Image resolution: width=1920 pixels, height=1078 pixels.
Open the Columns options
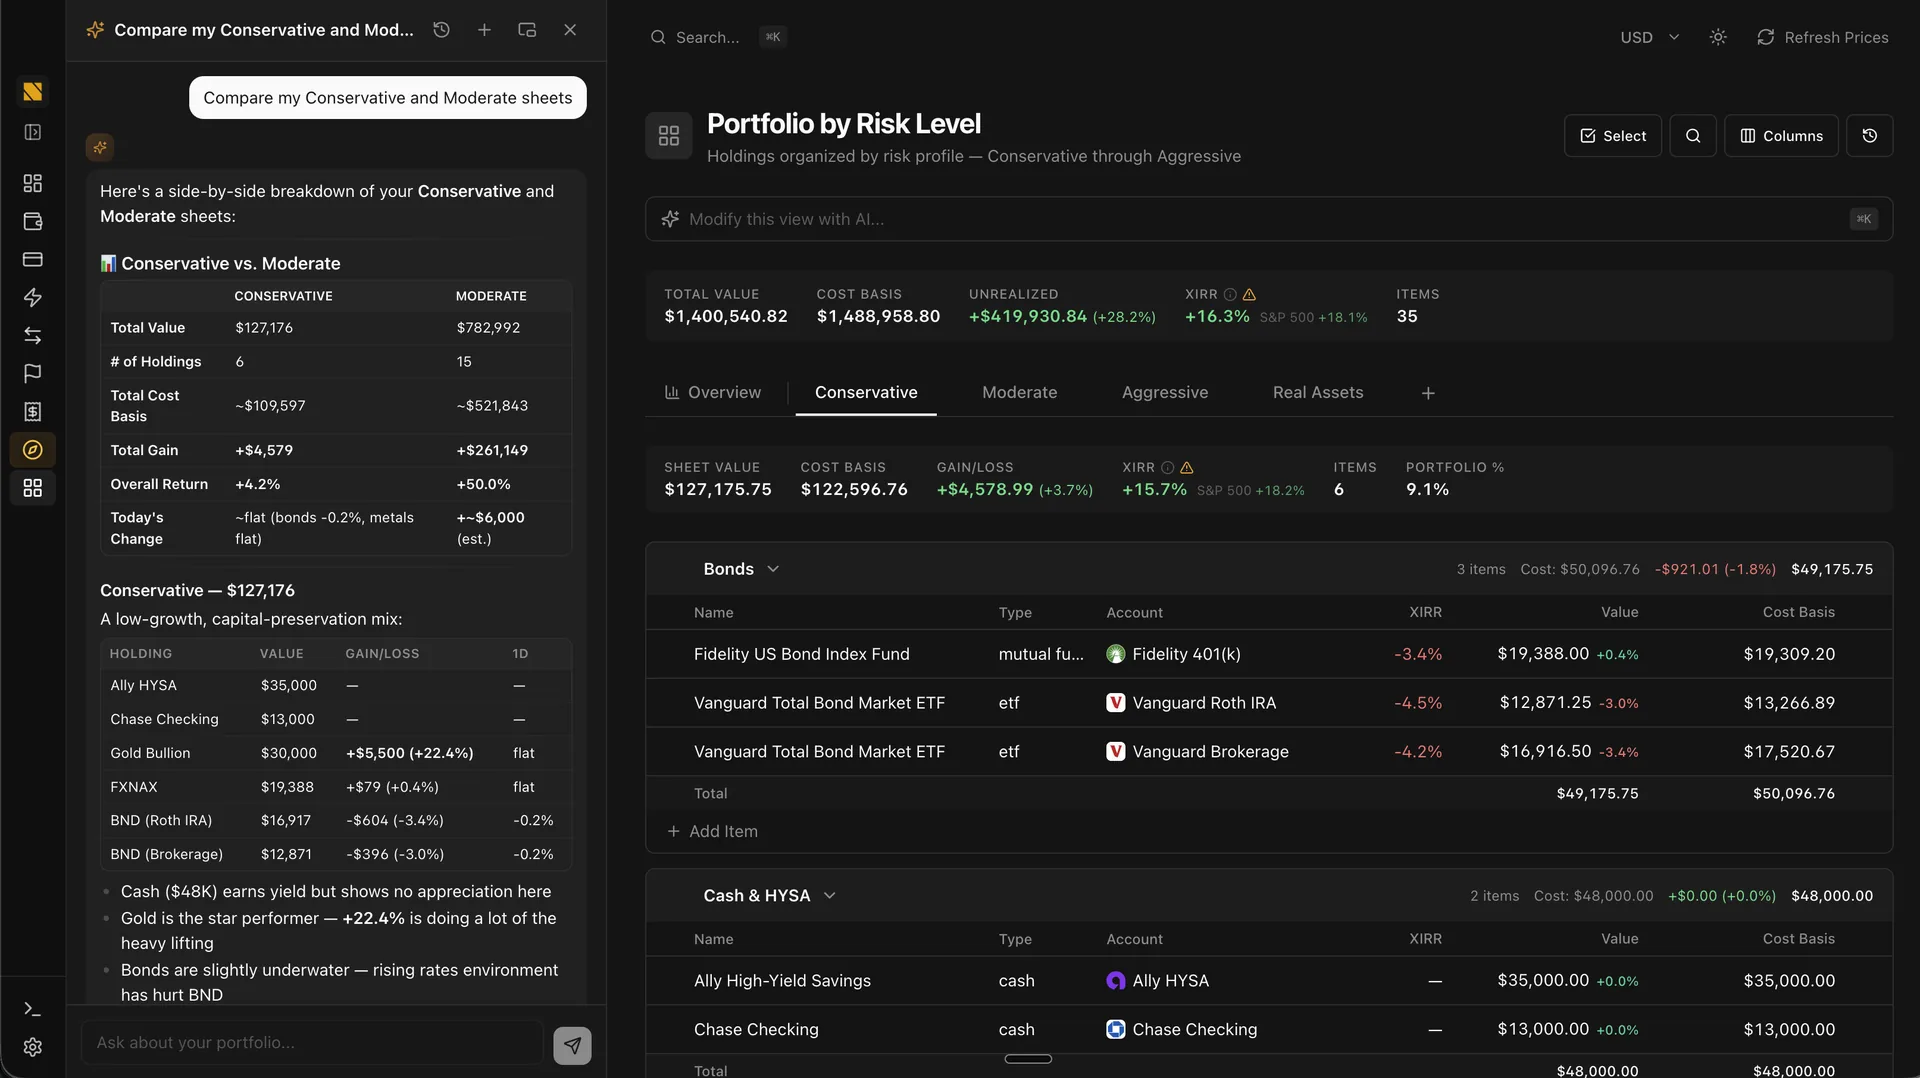click(x=1781, y=136)
